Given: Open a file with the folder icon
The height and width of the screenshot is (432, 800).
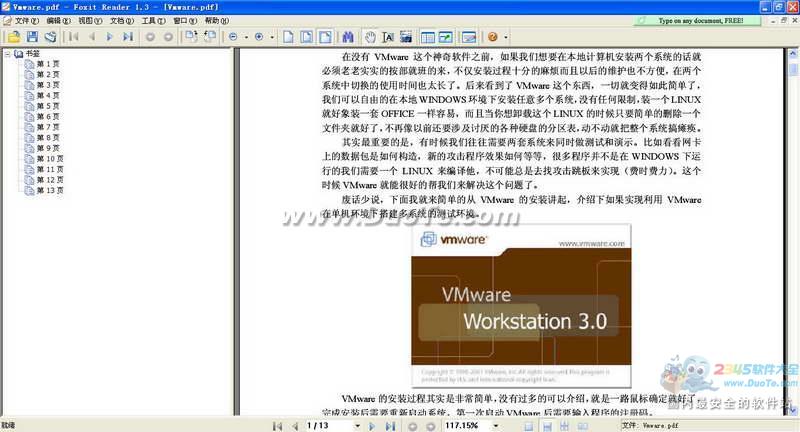Looking at the screenshot, I should point(14,37).
